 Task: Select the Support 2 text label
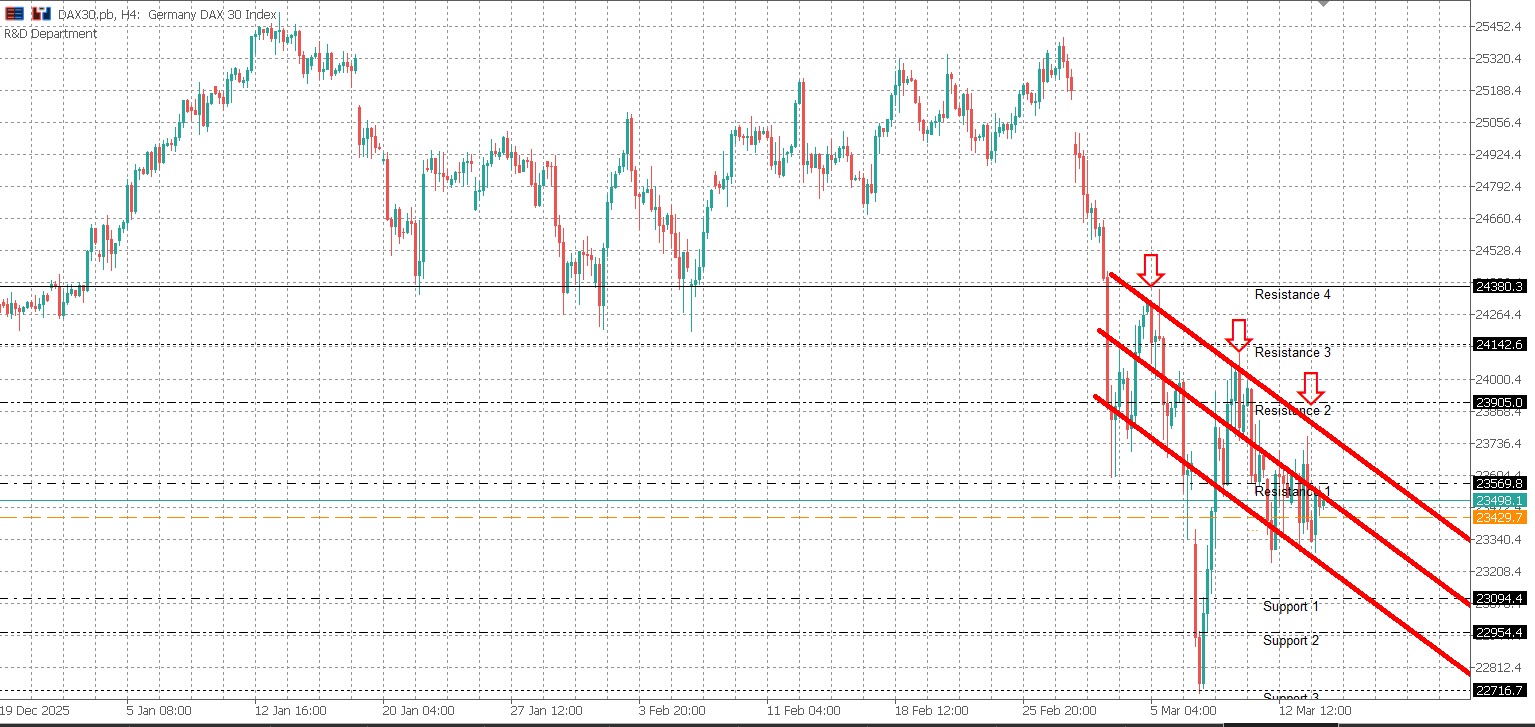tap(1292, 640)
